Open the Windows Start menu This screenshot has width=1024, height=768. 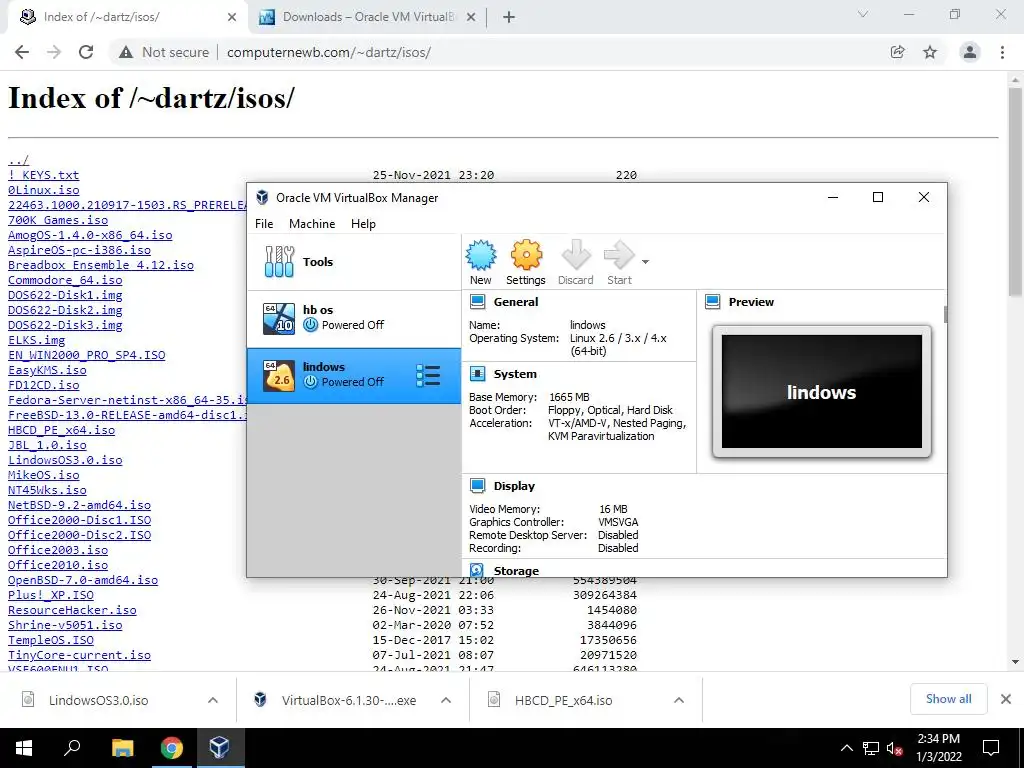coord(24,748)
